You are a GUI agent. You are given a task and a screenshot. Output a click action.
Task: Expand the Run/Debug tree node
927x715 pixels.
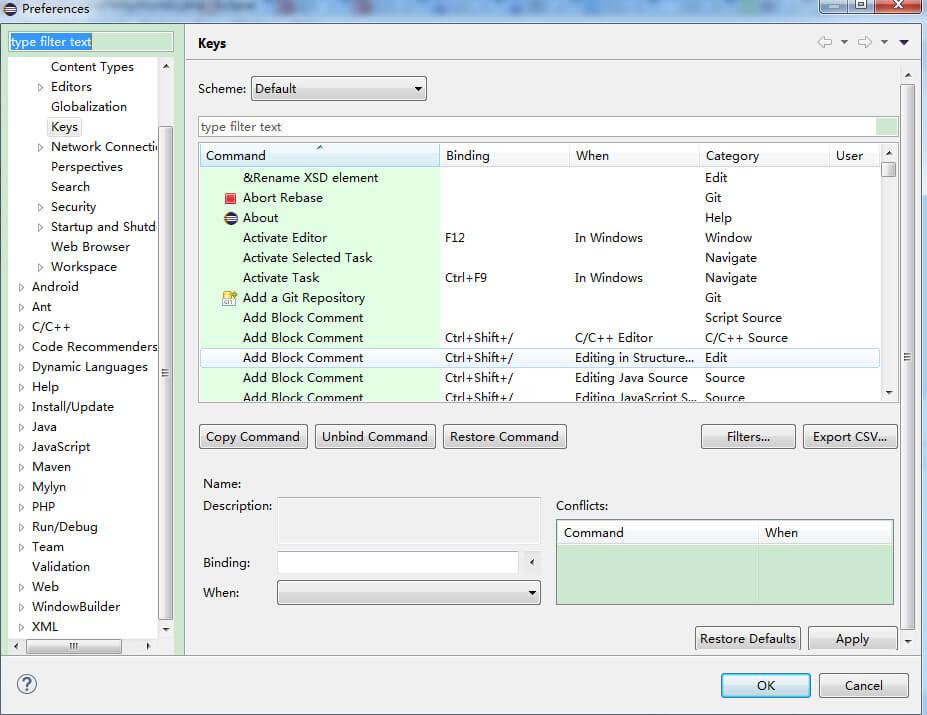click(x=22, y=527)
